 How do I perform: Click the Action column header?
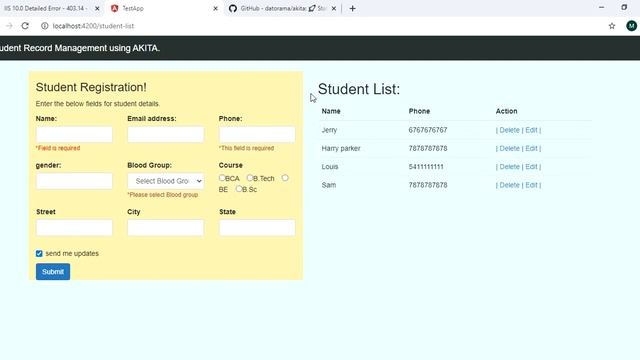click(507, 111)
